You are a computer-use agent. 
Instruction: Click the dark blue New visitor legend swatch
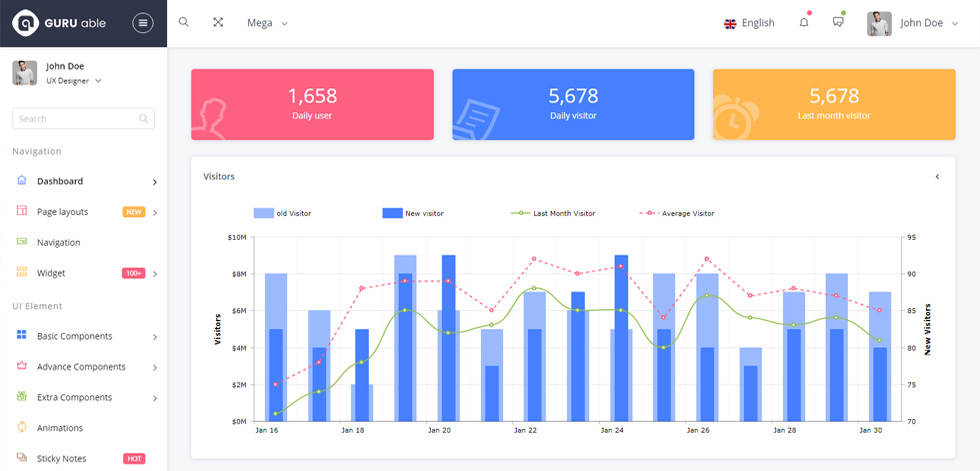click(392, 213)
